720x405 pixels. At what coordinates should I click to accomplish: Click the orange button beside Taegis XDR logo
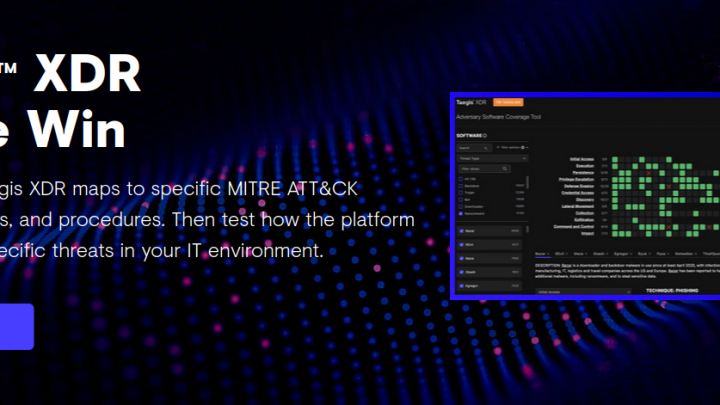[508, 102]
